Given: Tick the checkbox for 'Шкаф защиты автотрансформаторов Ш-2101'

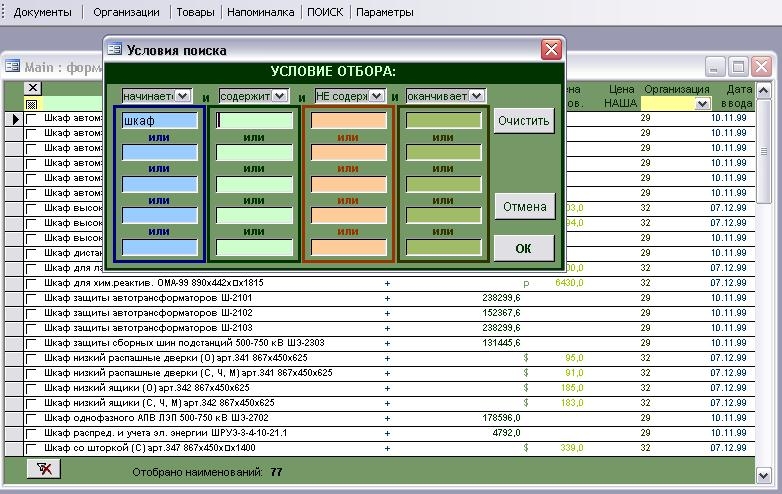Looking at the screenshot, I should tap(31, 299).
